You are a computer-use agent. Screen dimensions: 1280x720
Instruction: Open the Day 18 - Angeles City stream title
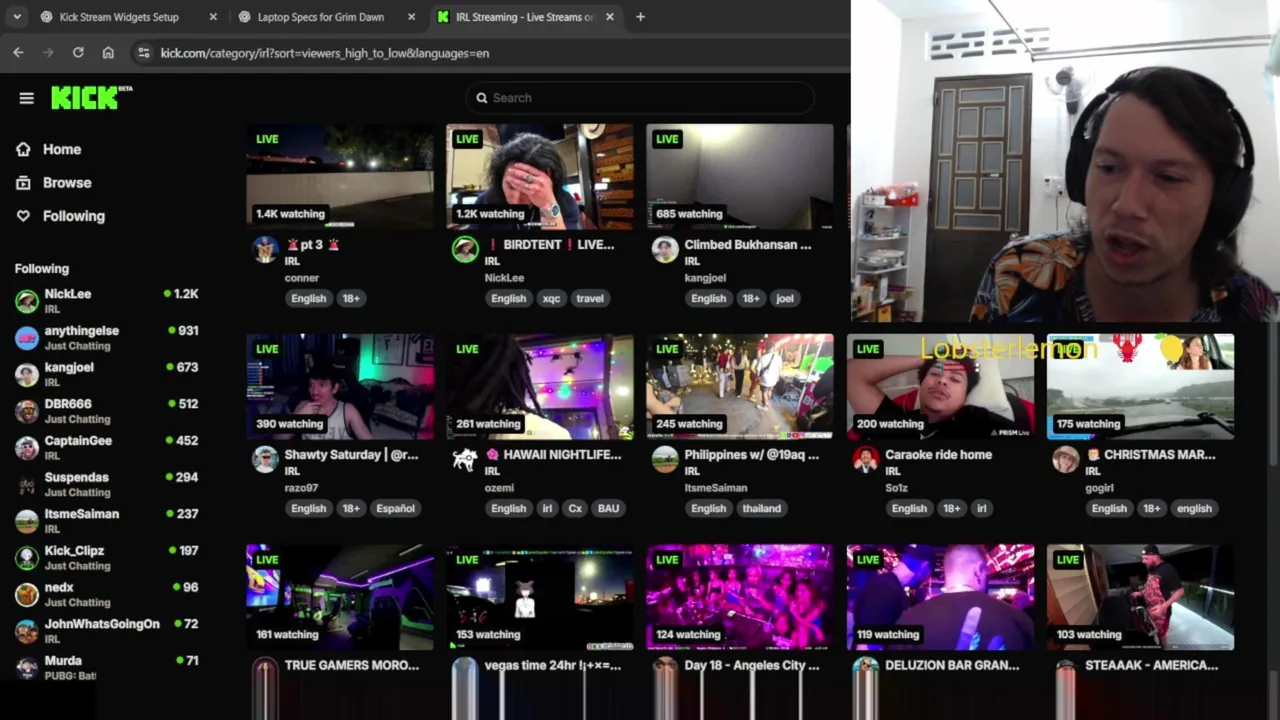(x=751, y=665)
